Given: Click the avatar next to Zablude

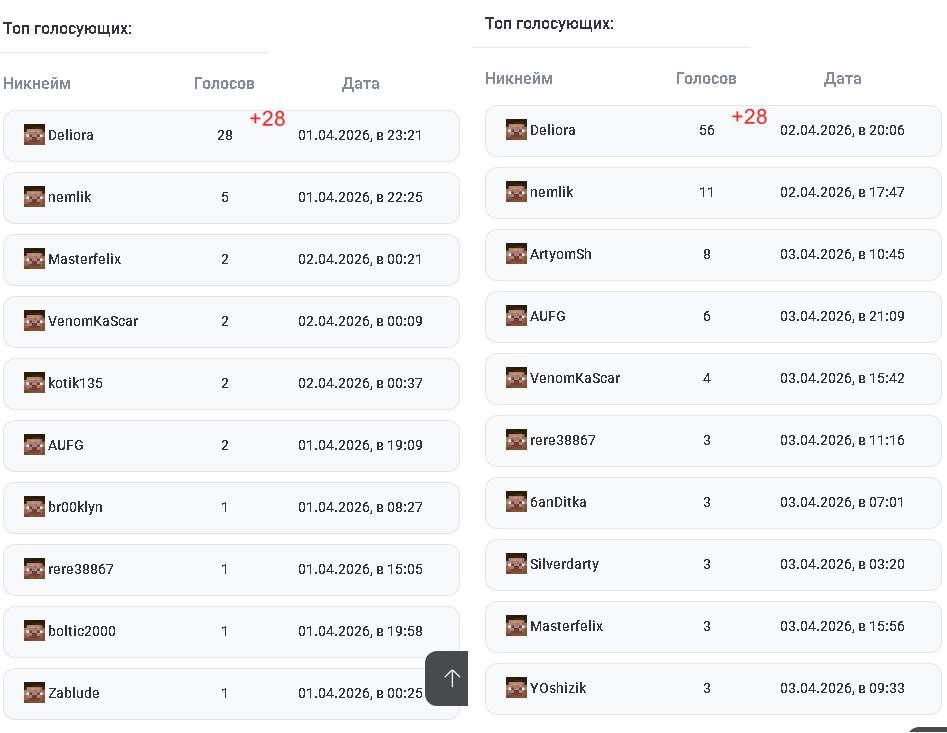Looking at the screenshot, I should [x=35, y=693].
